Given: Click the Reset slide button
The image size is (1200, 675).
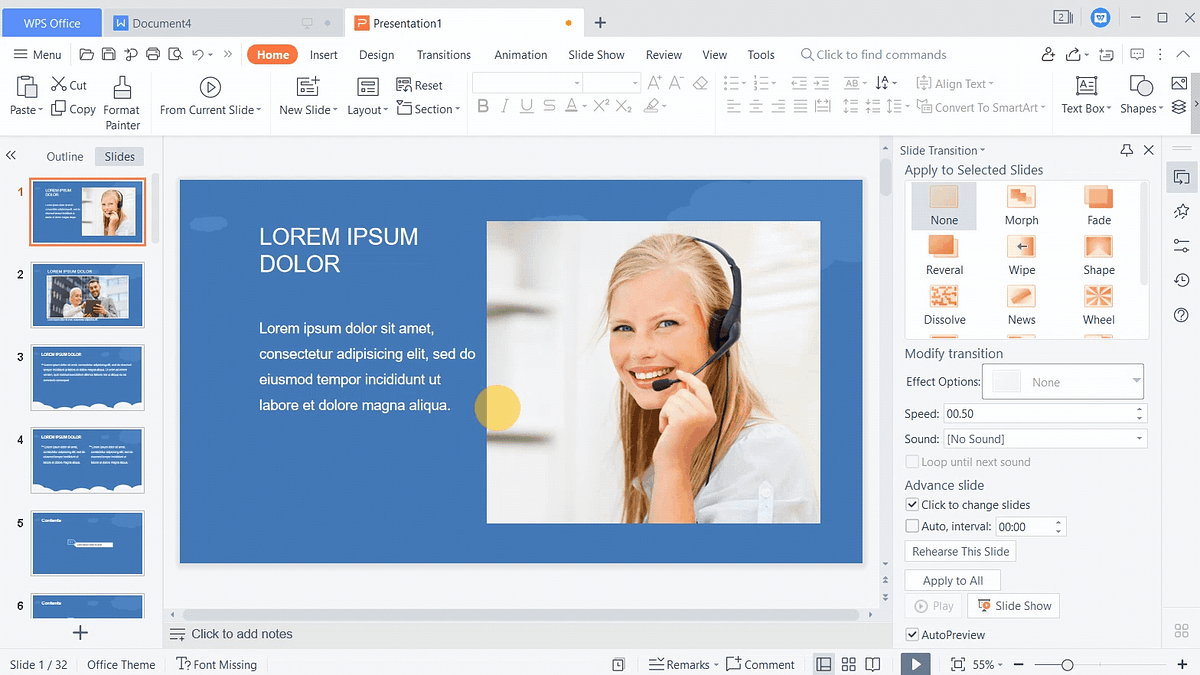Looking at the screenshot, I should (x=419, y=85).
